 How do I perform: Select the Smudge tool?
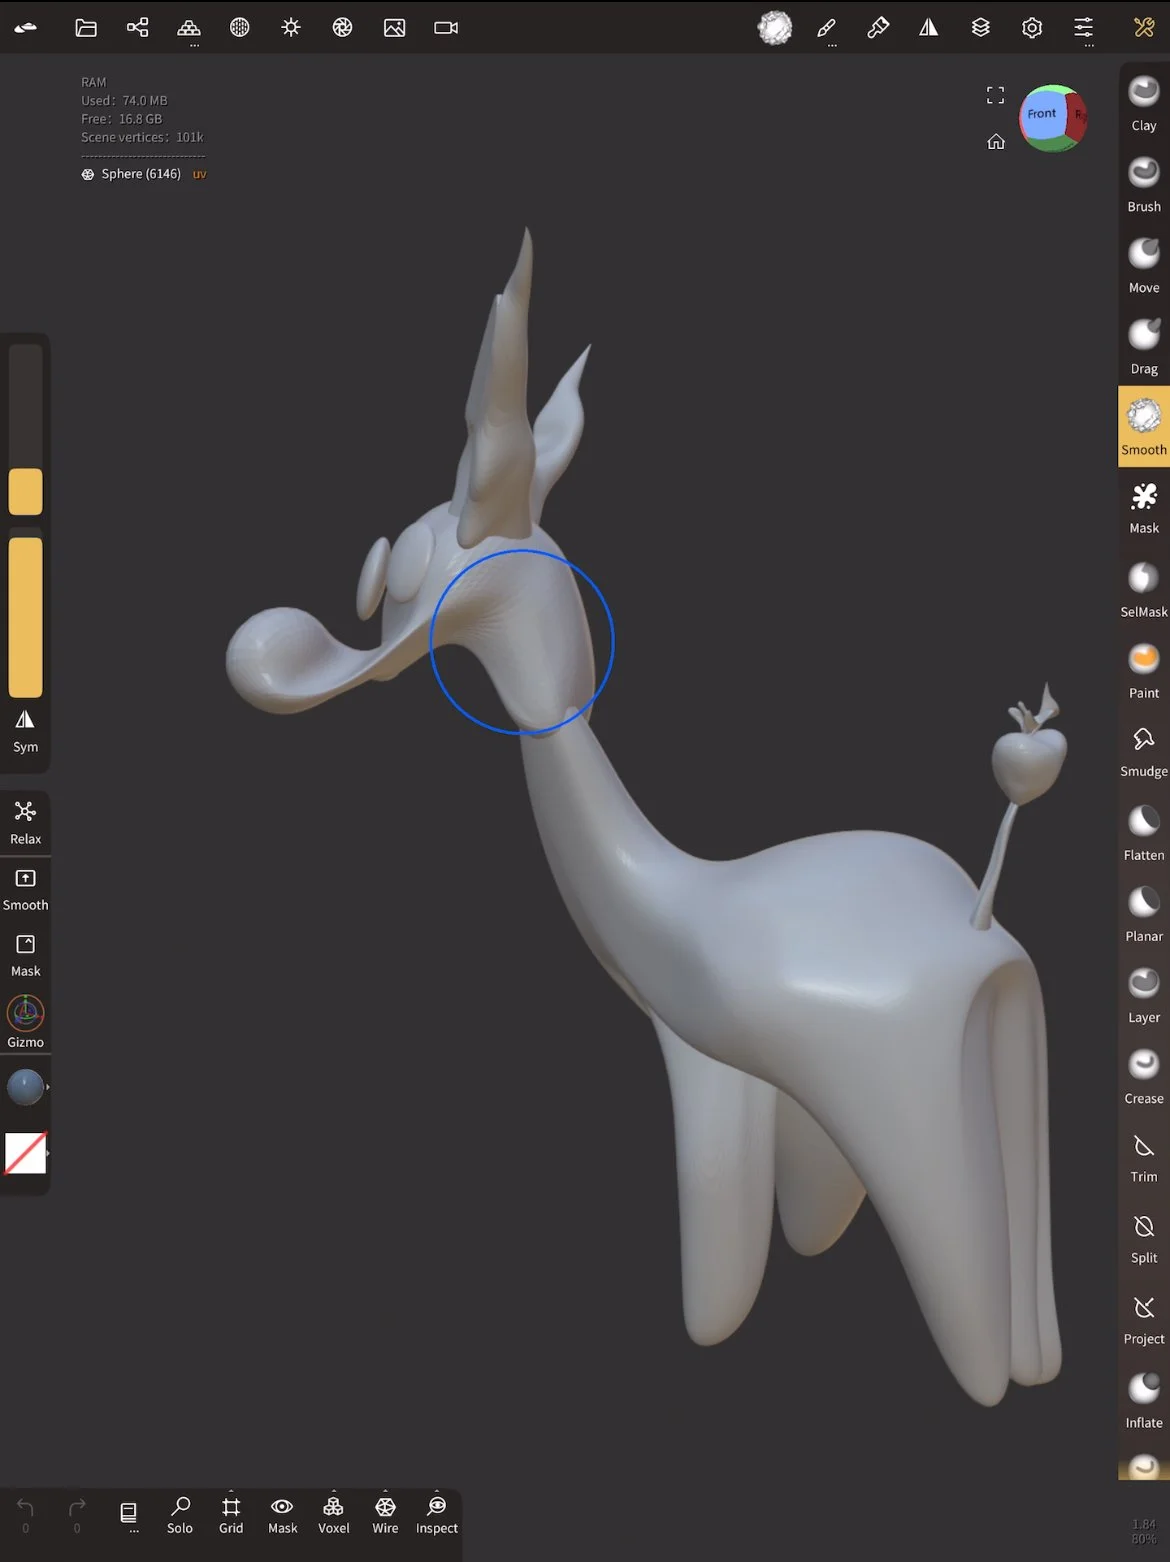click(x=1144, y=752)
